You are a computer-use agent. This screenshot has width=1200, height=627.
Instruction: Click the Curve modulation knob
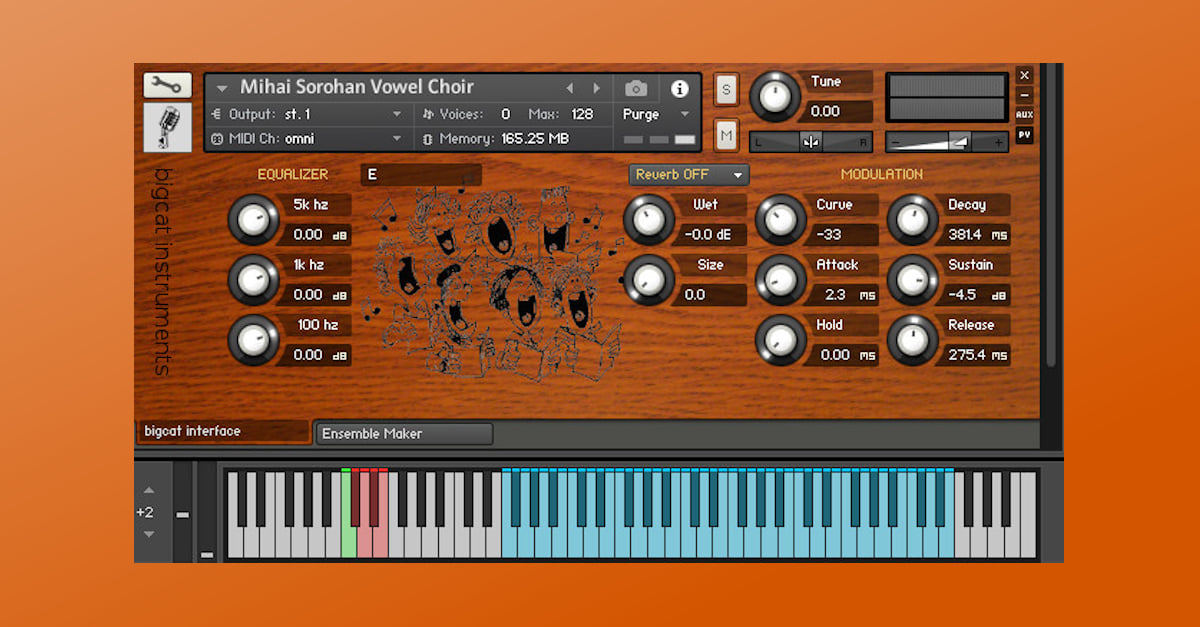[x=780, y=220]
